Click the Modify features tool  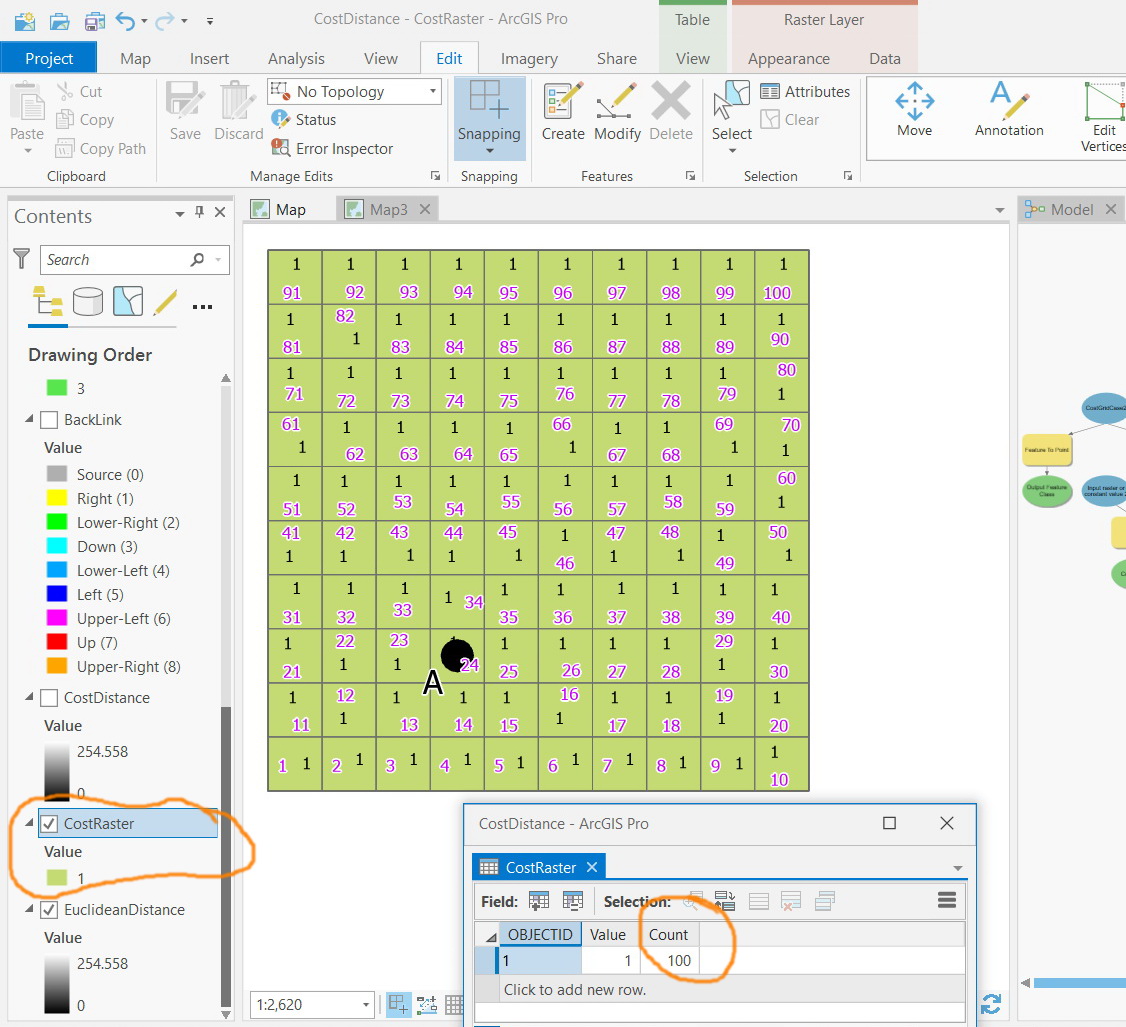point(617,111)
